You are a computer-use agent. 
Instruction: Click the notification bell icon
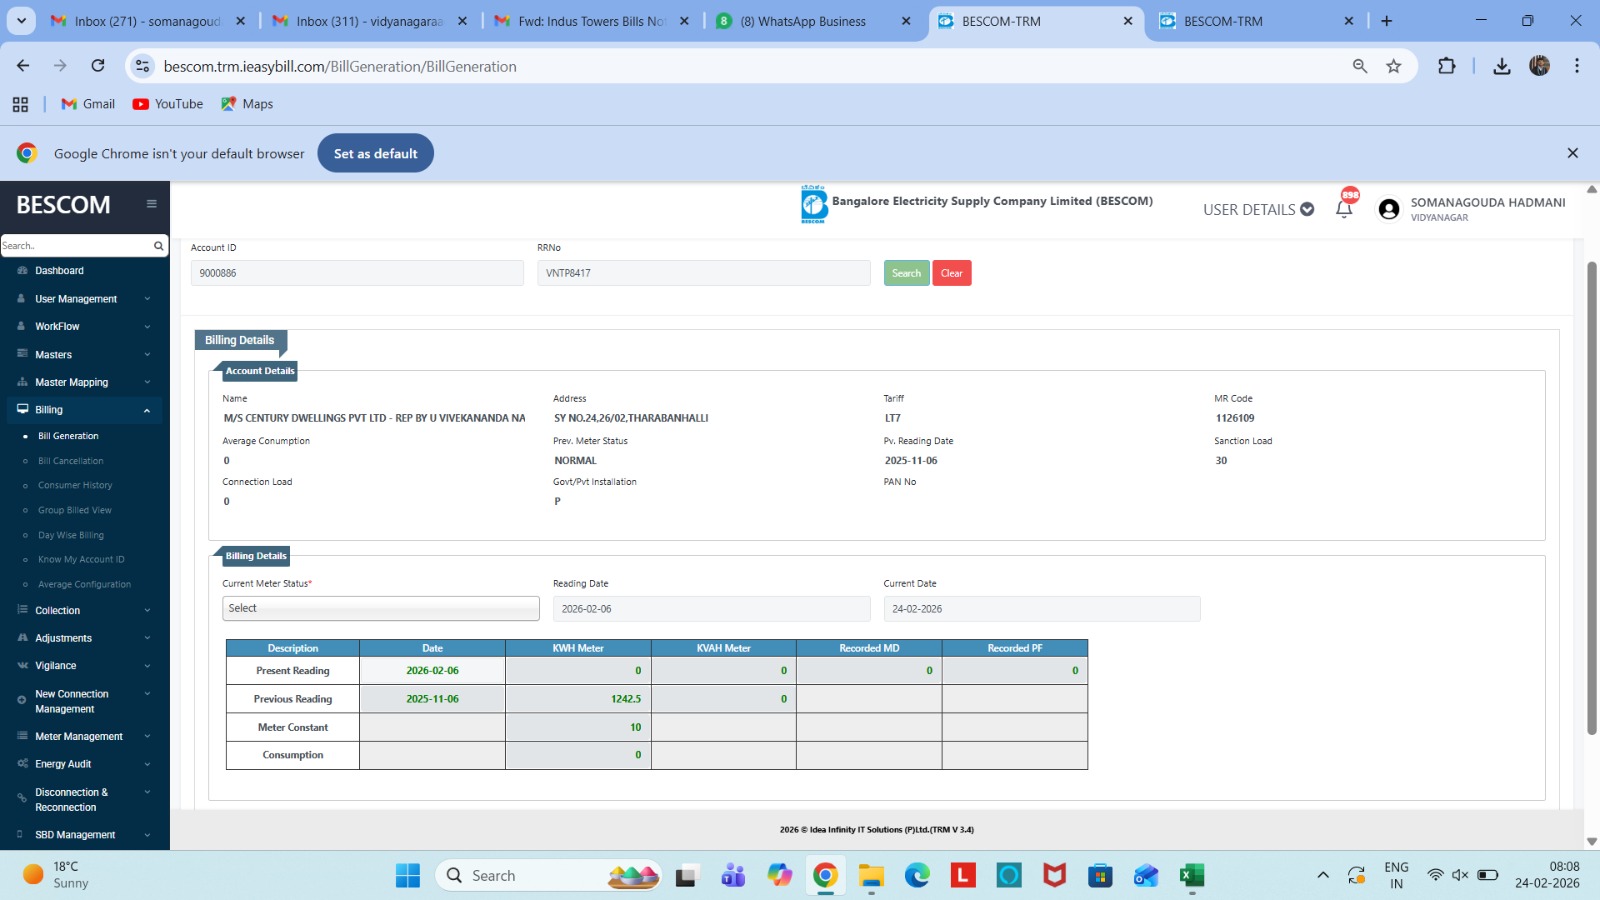coord(1344,208)
